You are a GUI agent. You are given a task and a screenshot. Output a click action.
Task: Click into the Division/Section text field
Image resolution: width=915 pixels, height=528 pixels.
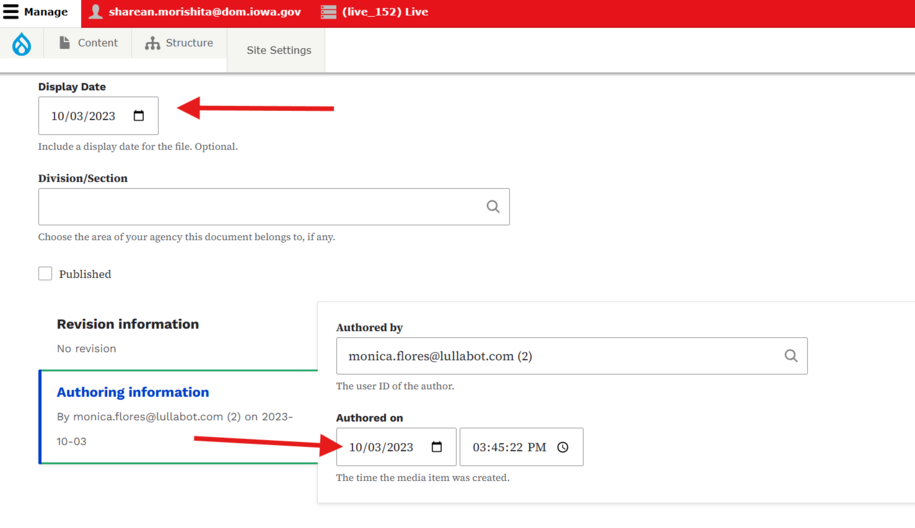pos(260,207)
